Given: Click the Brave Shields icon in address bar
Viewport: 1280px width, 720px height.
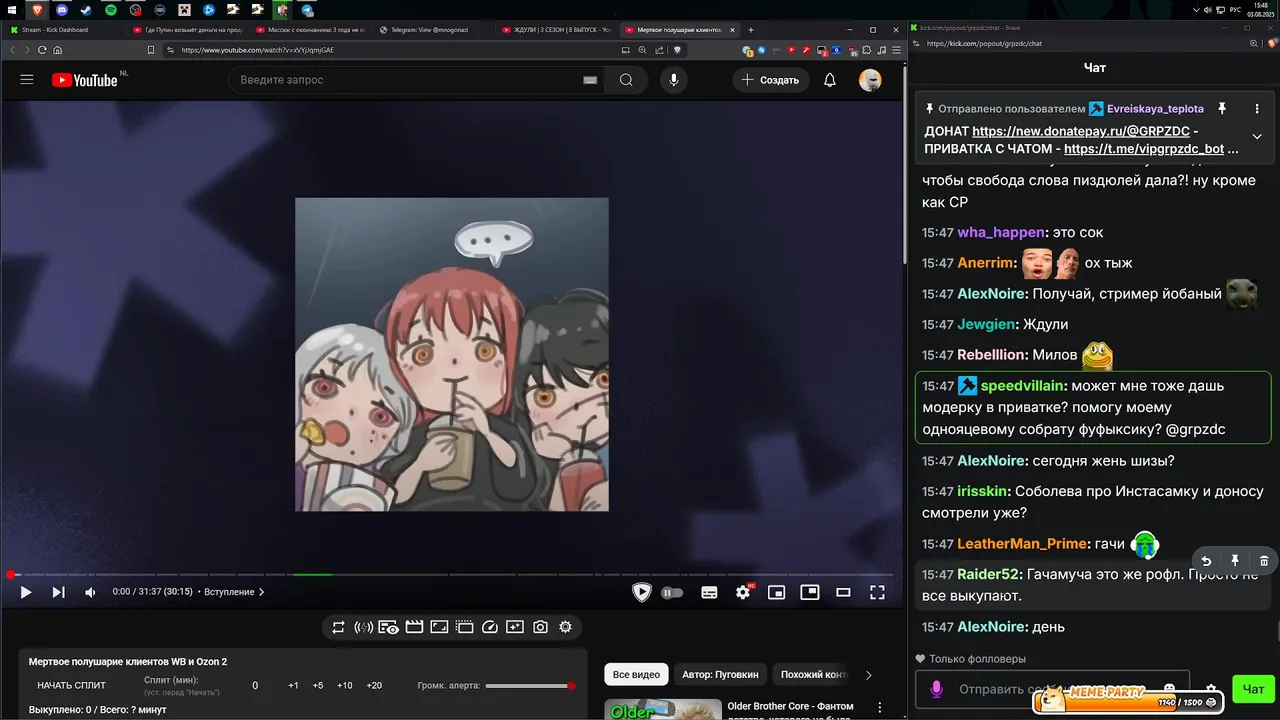Looking at the screenshot, I should pyautogui.click(x=677, y=50).
